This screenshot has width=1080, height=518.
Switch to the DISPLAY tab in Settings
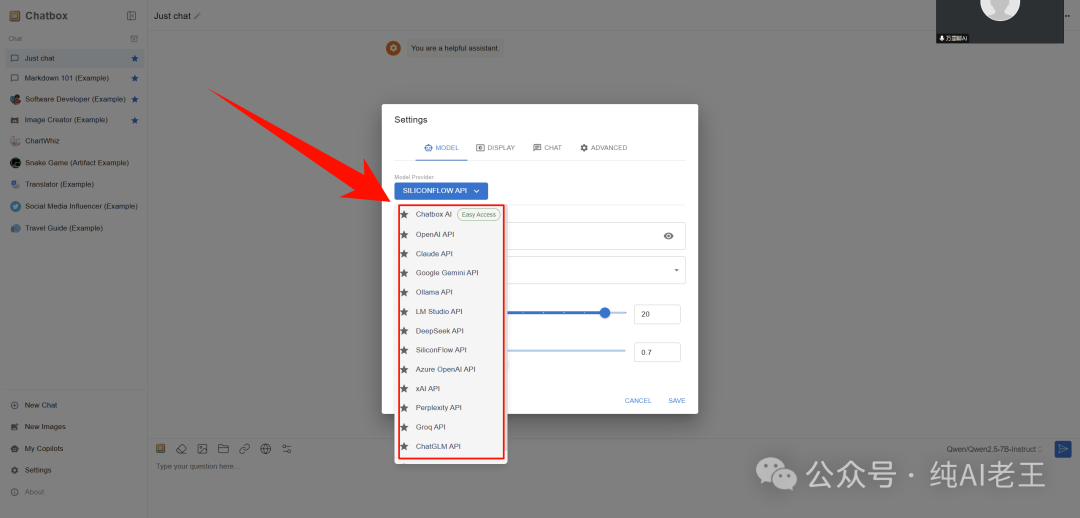pyautogui.click(x=495, y=147)
